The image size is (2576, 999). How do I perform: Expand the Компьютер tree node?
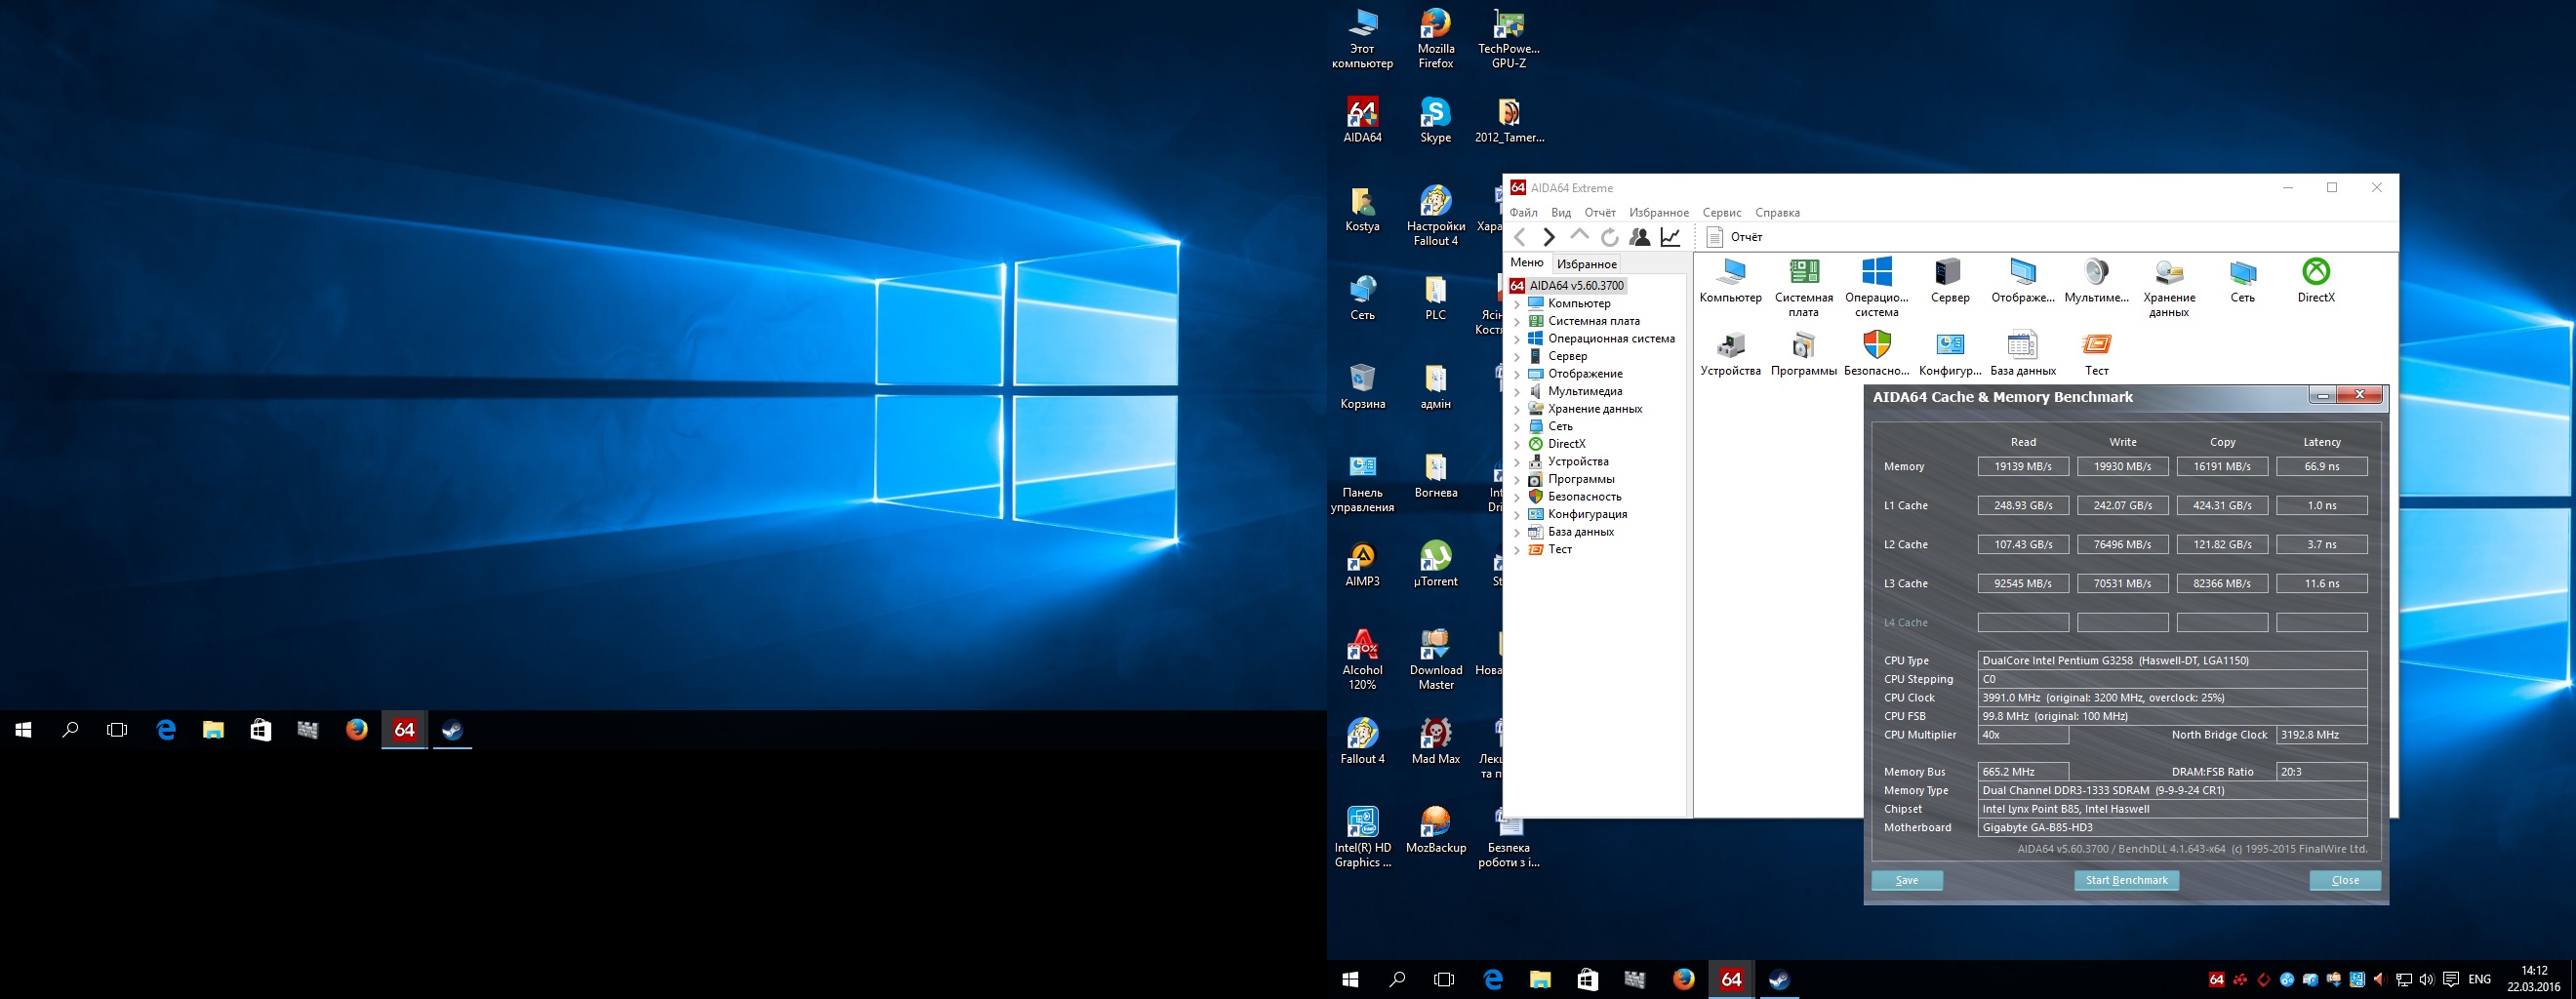1517,304
